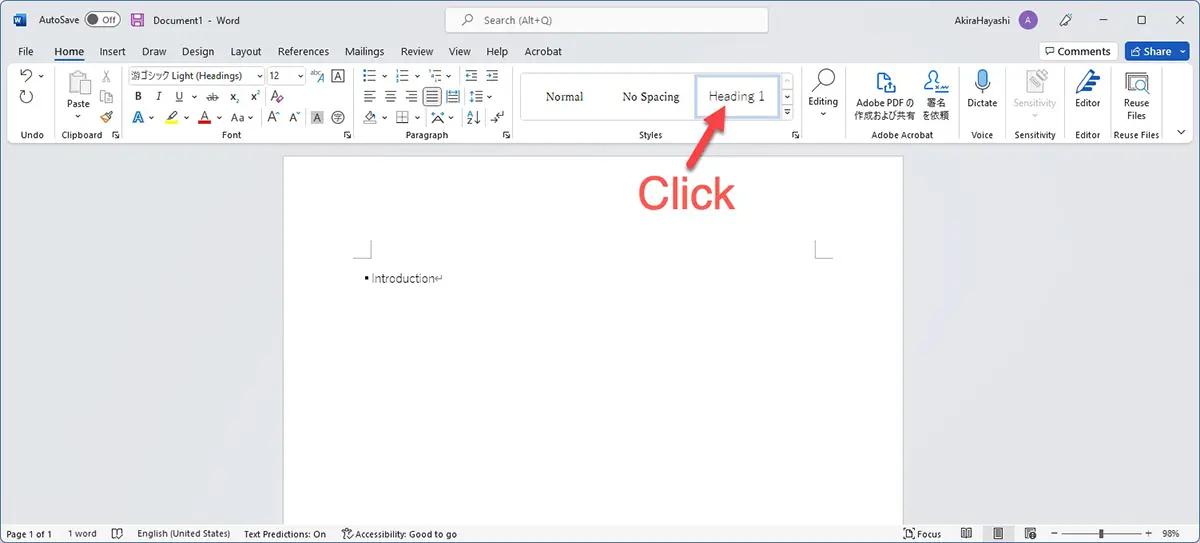The height and width of the screenshot is (543, 1200).
Task: Switch to Insert tab
Action: pyautogui.click(x=112, y=51)
